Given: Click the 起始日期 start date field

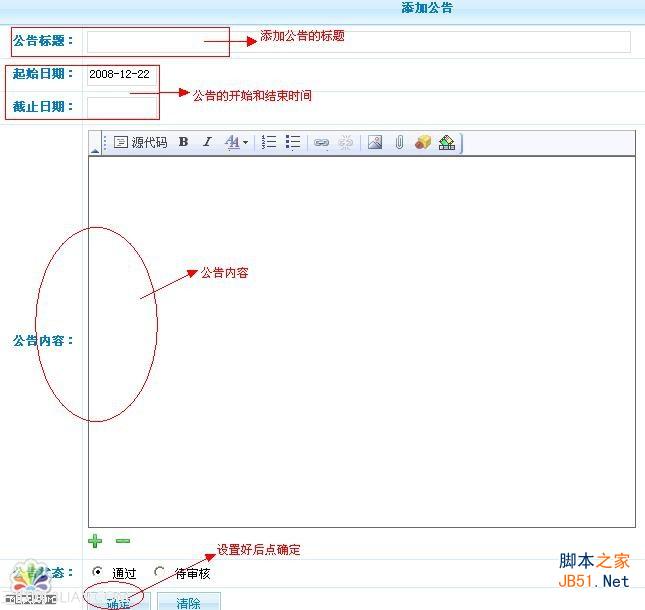Looking at the screenshot, I should pos(122,75).
